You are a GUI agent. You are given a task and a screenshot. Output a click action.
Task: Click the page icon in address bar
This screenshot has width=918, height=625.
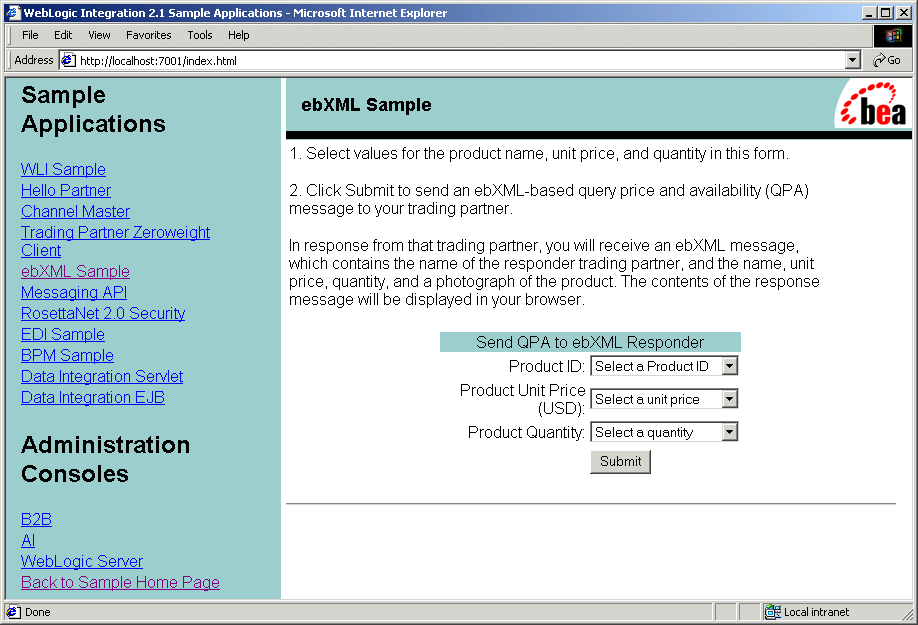69,60
